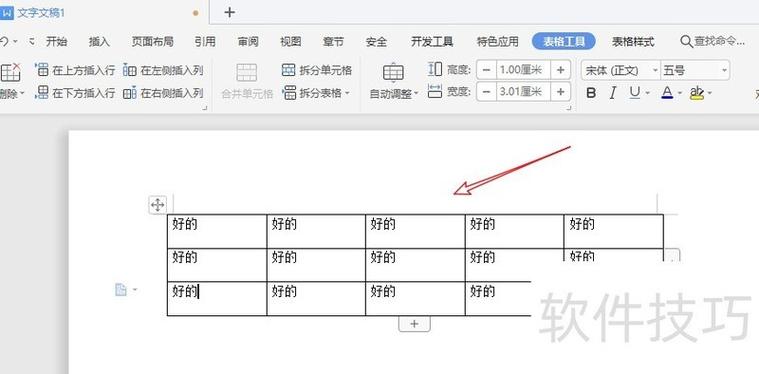
Task: Click the Undo icon
Action: coord(4,42)
